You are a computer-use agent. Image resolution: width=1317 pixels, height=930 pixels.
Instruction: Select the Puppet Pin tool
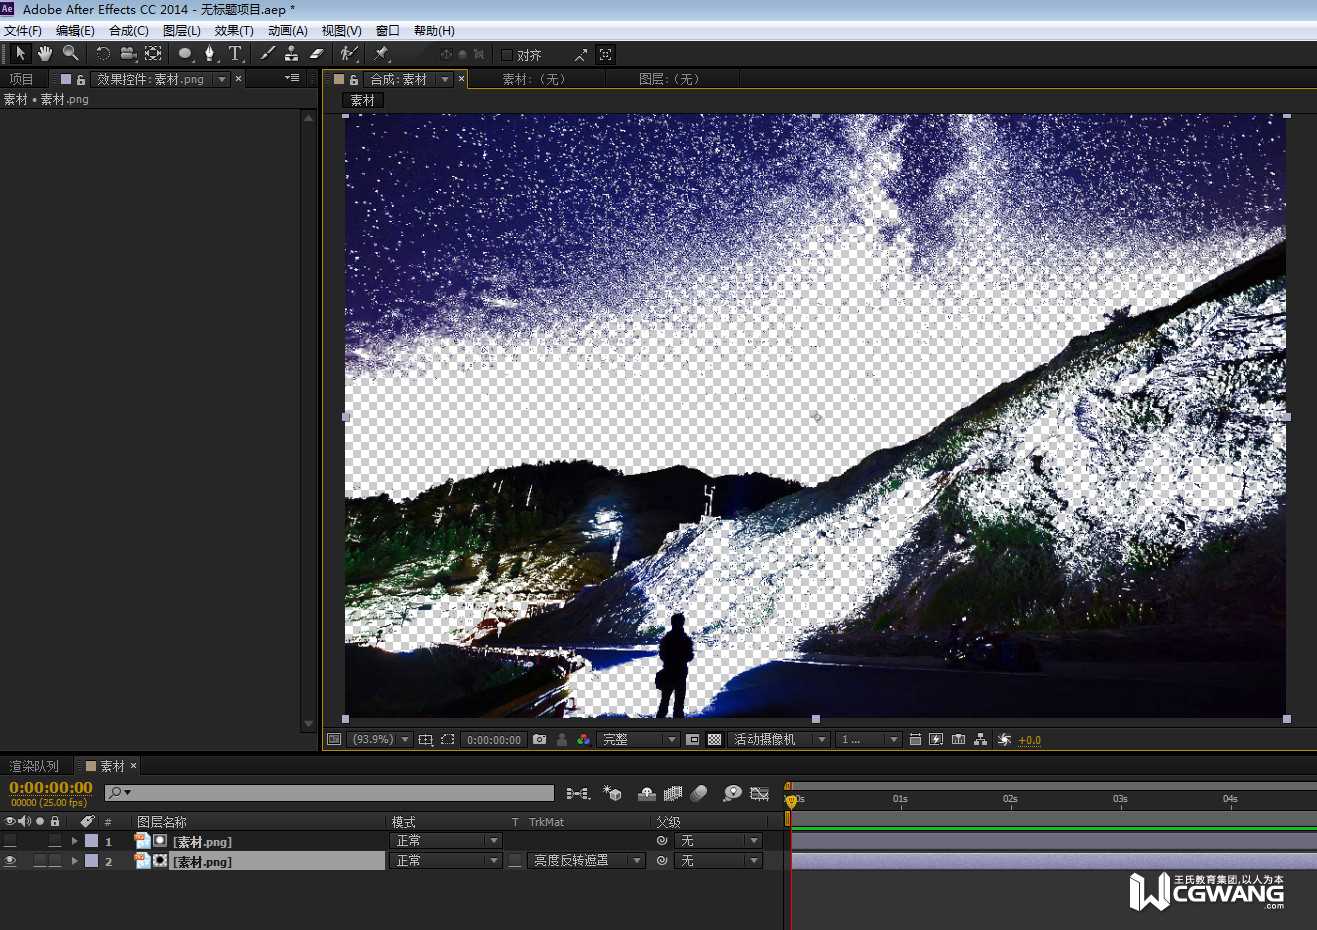[381, 54]
